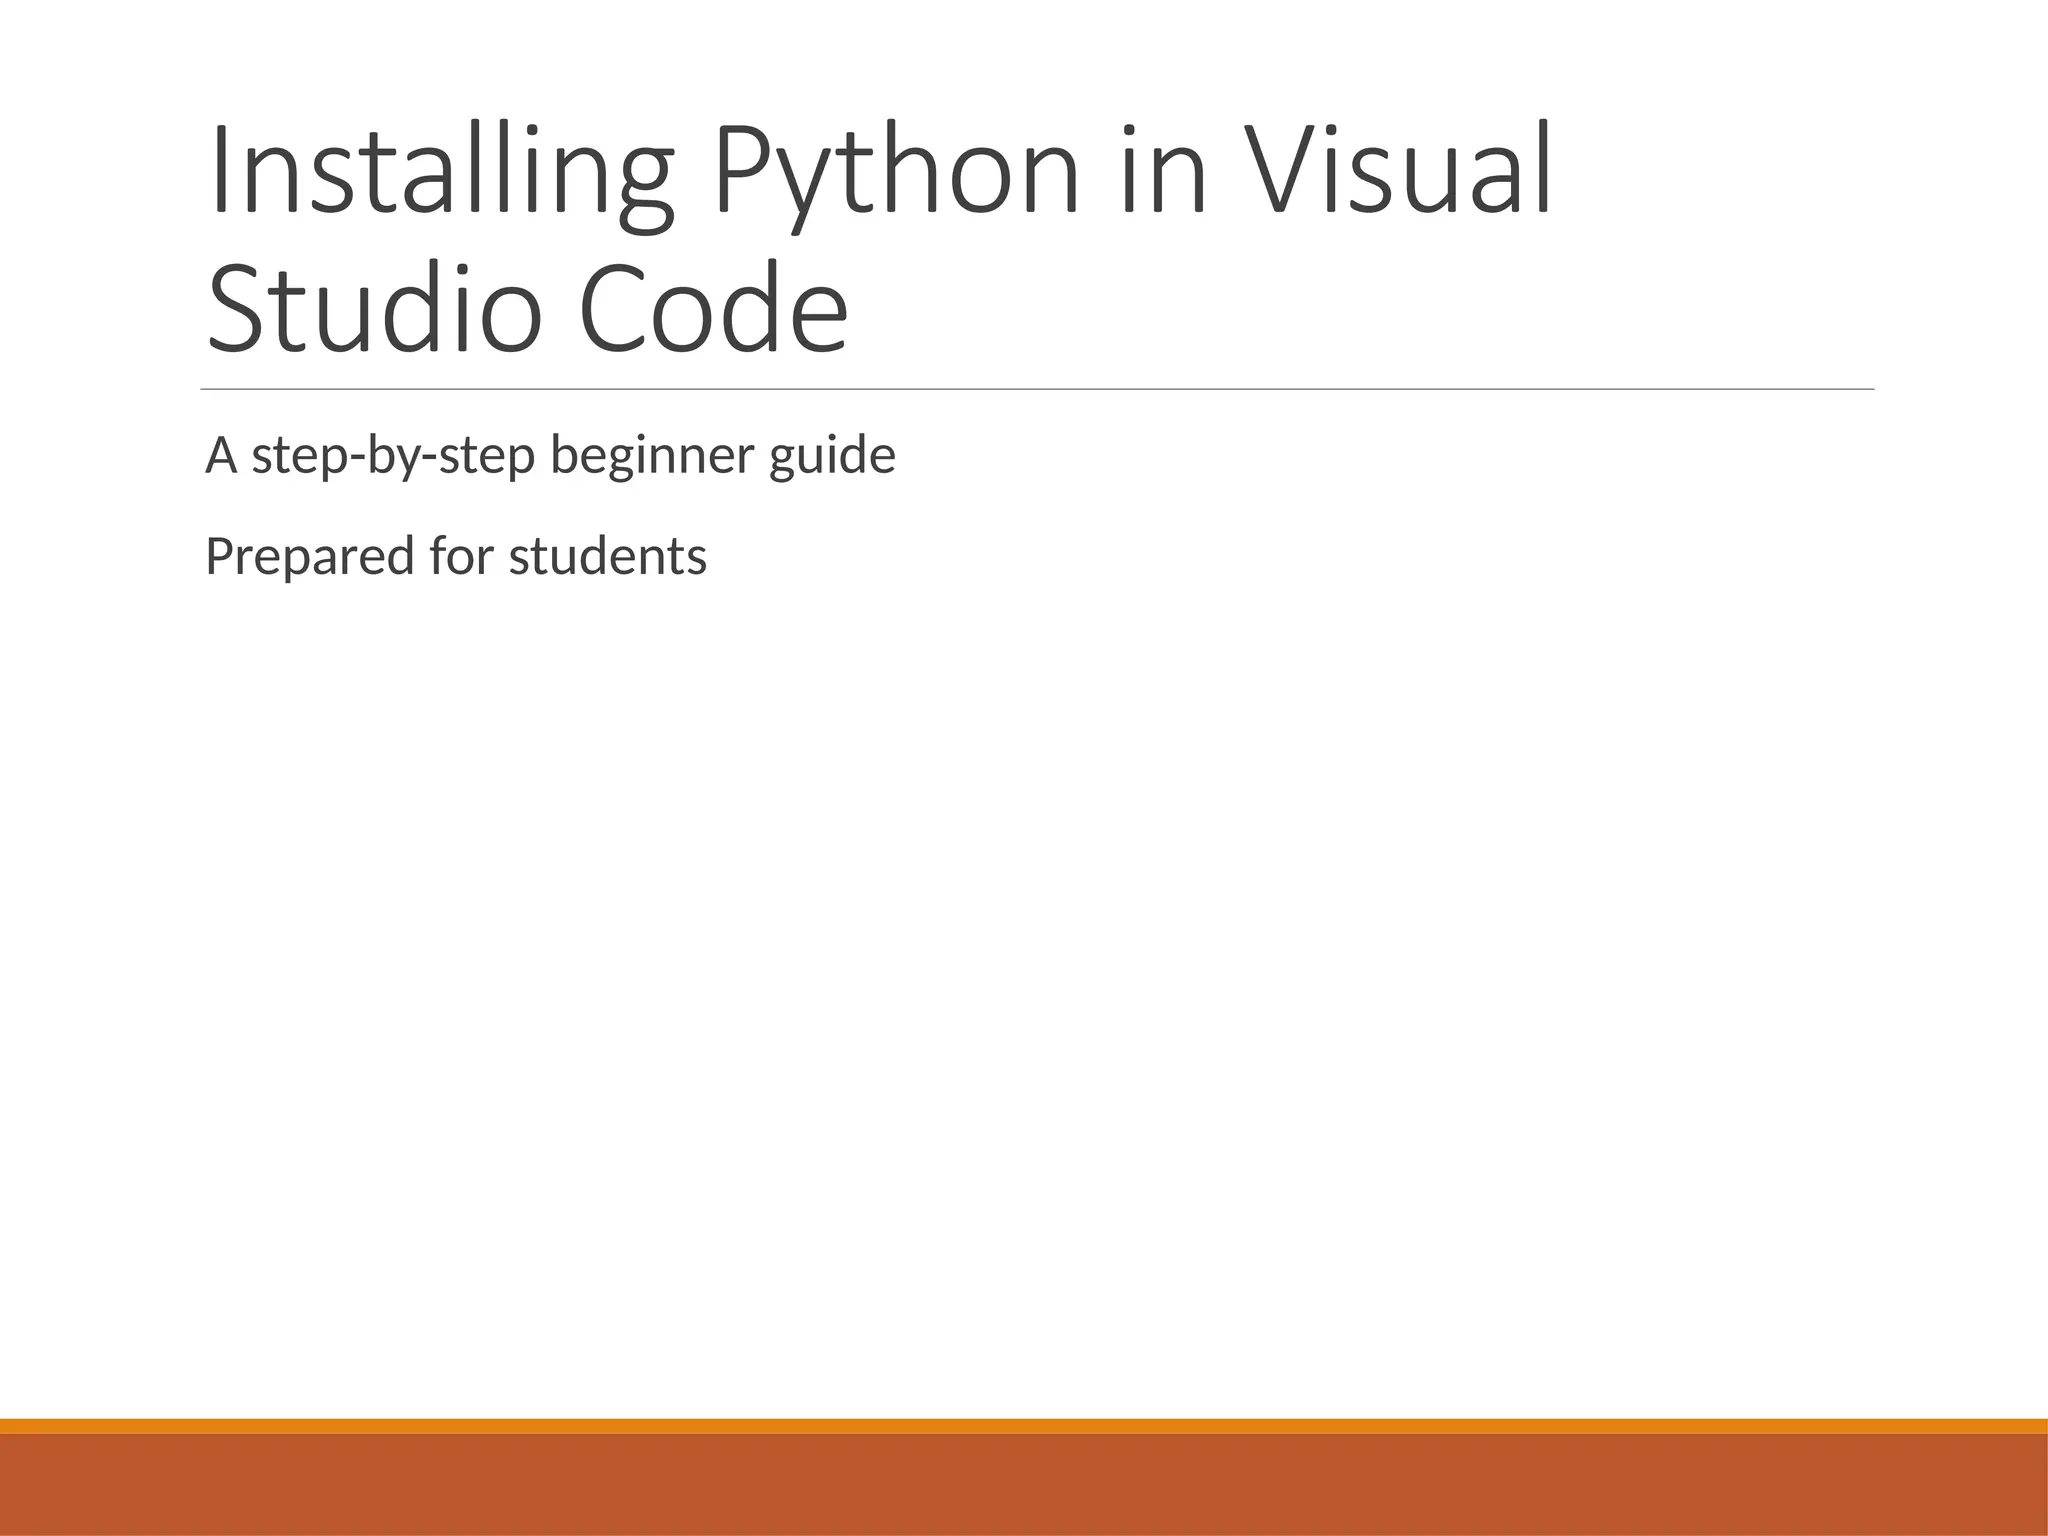Select the "A step-by-step beginner guide" subtitle line
The height and width of the screenshot is (1536, 2048).
pyautogui.click(x=550, y=457)
